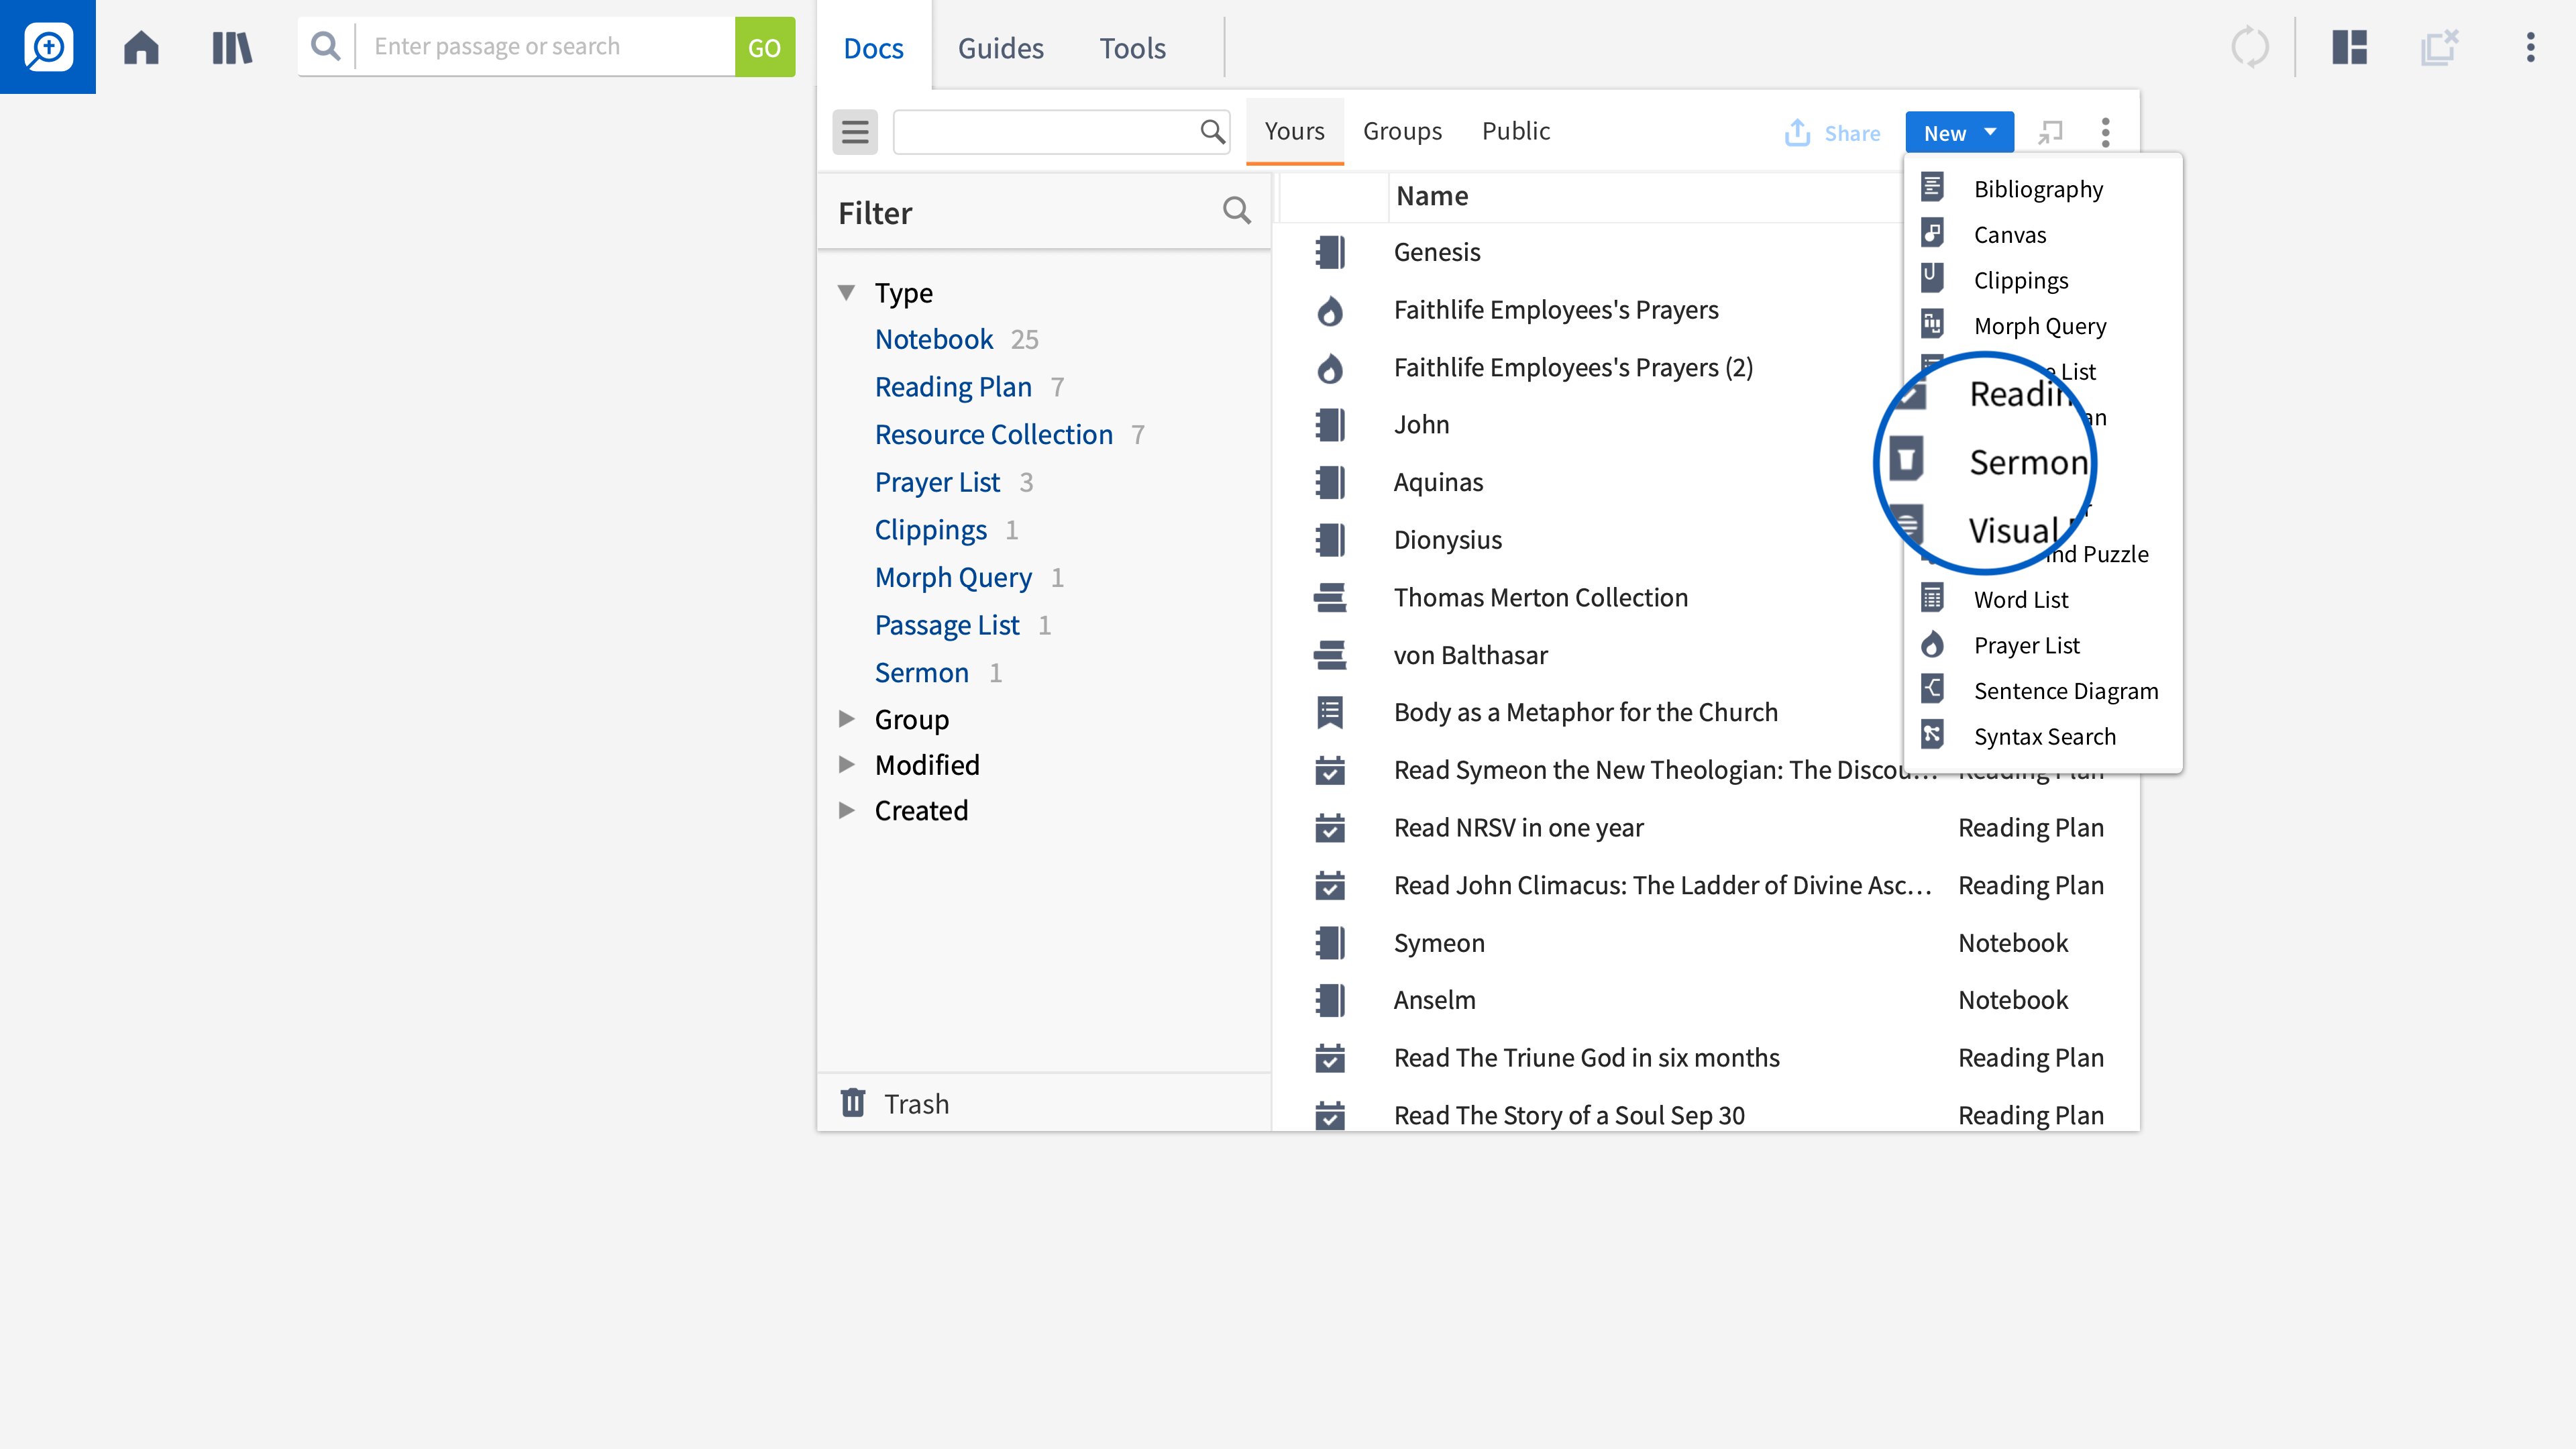
Task: Sort by the Name column header
Action: [x=1432, y=196]
